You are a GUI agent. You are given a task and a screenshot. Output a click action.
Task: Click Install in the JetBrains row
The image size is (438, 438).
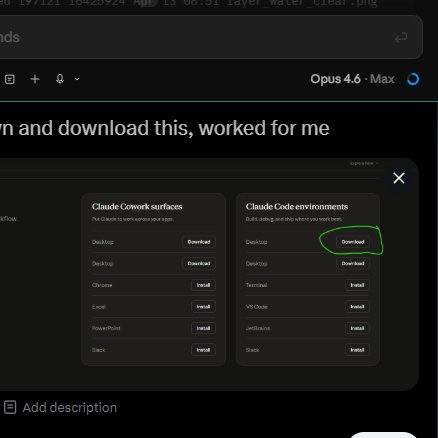[x=357, y=328]
